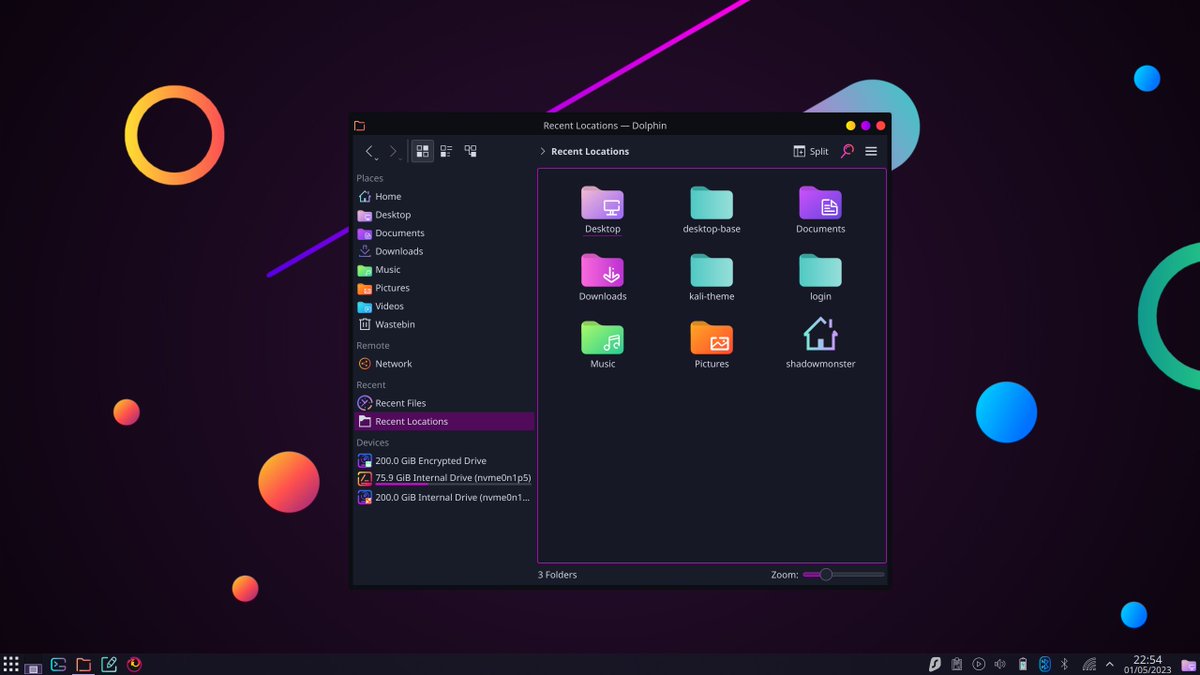
Task: Open the hamburger menu in Dolphin
Action: point(871,151)
